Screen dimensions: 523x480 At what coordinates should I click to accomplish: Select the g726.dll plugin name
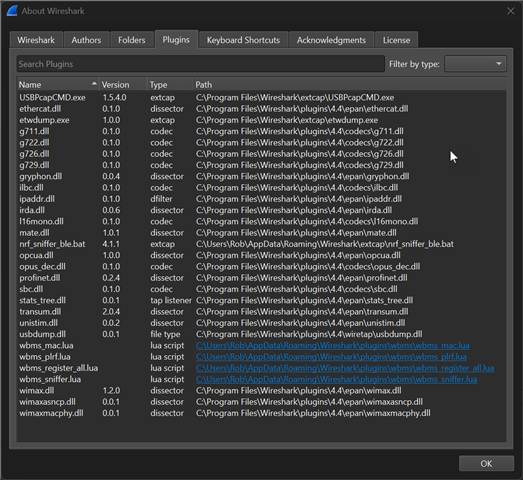pos(34,154)
